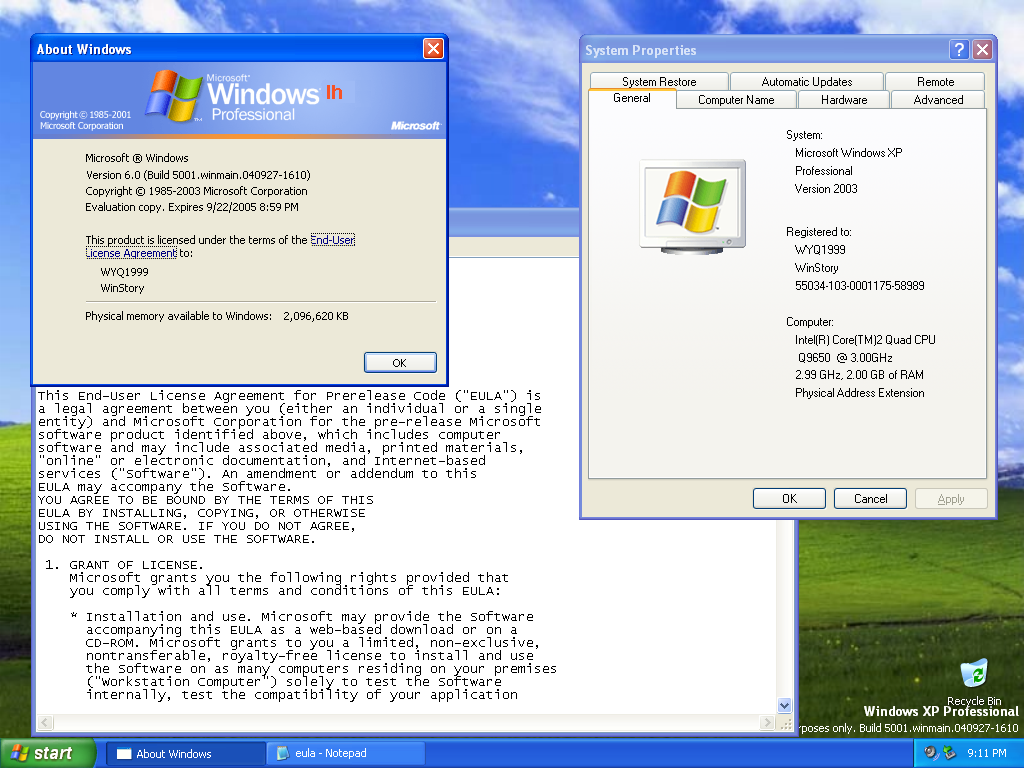Image resolution: width=1024 pixels, height=768 pixels.
Task: Click the Notepad scroll down arrow
Action: pyautogui.click(x=784, y=705)
